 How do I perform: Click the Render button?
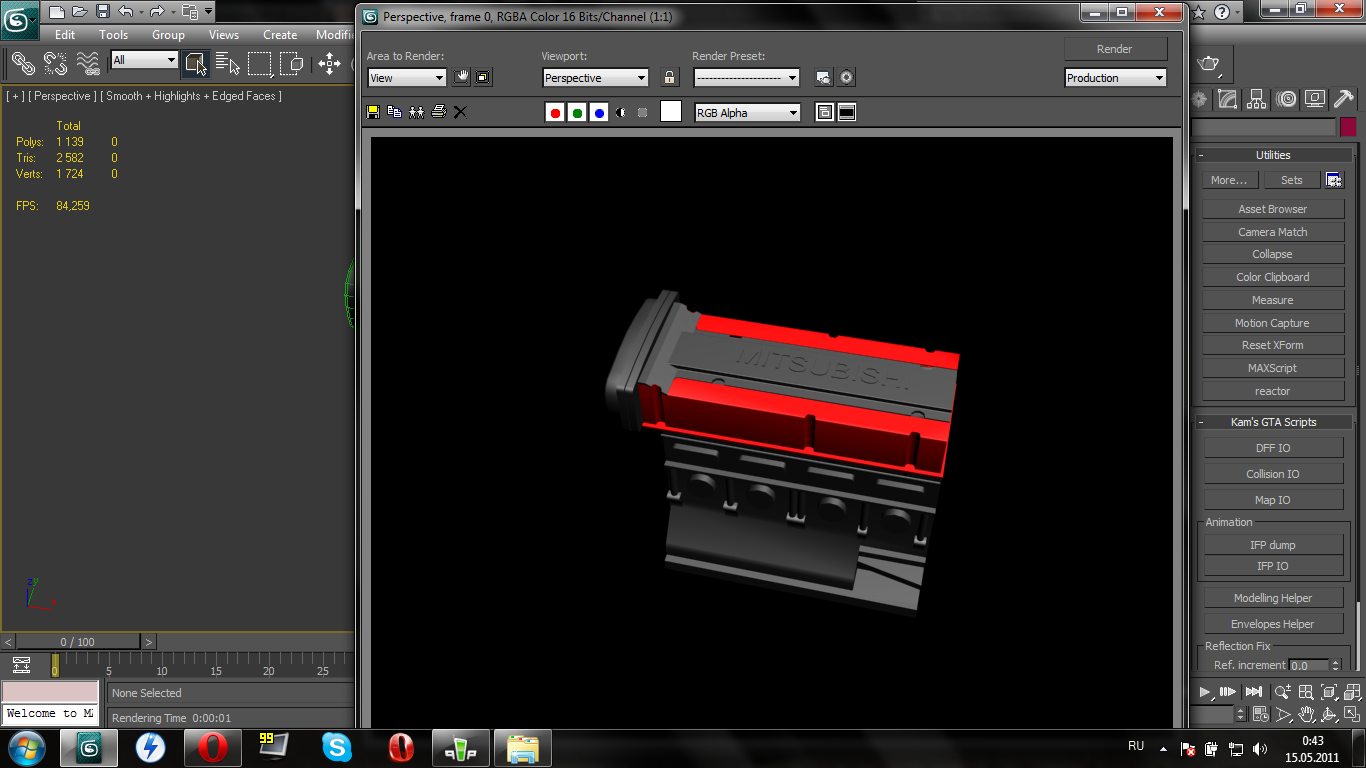[1115, 49]
